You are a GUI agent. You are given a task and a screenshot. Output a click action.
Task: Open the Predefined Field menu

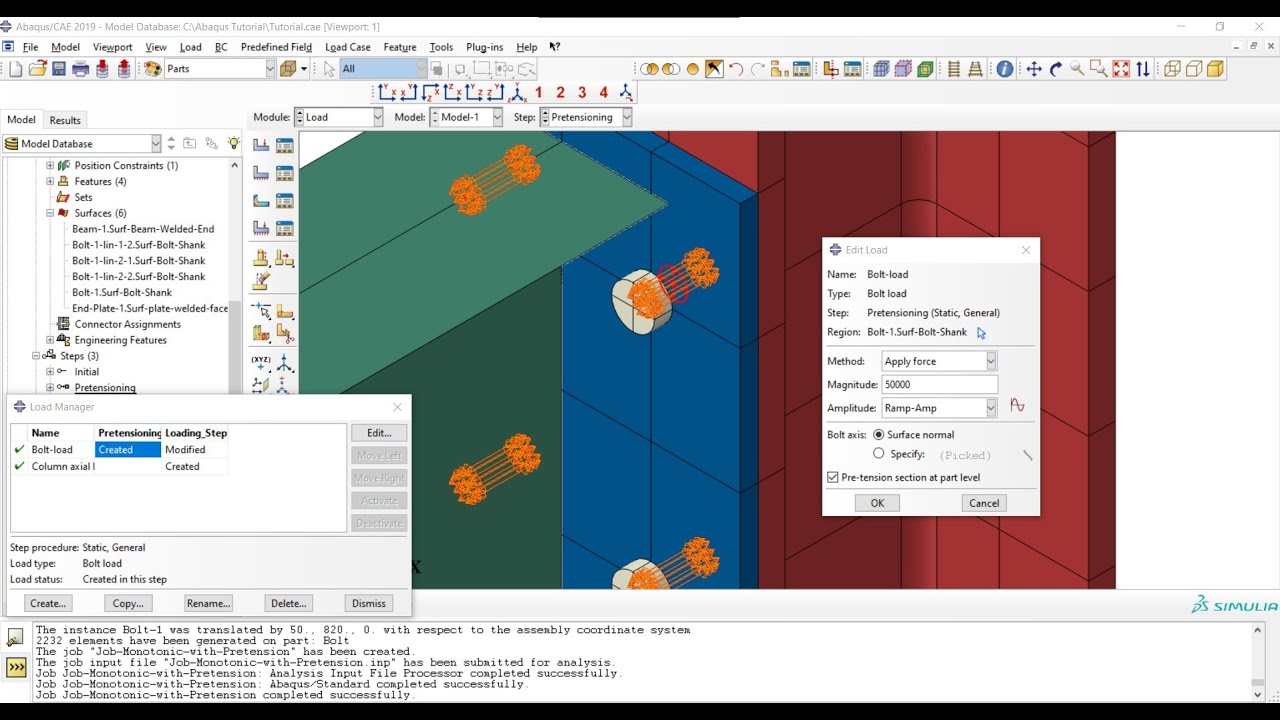(x=276, y=47)
